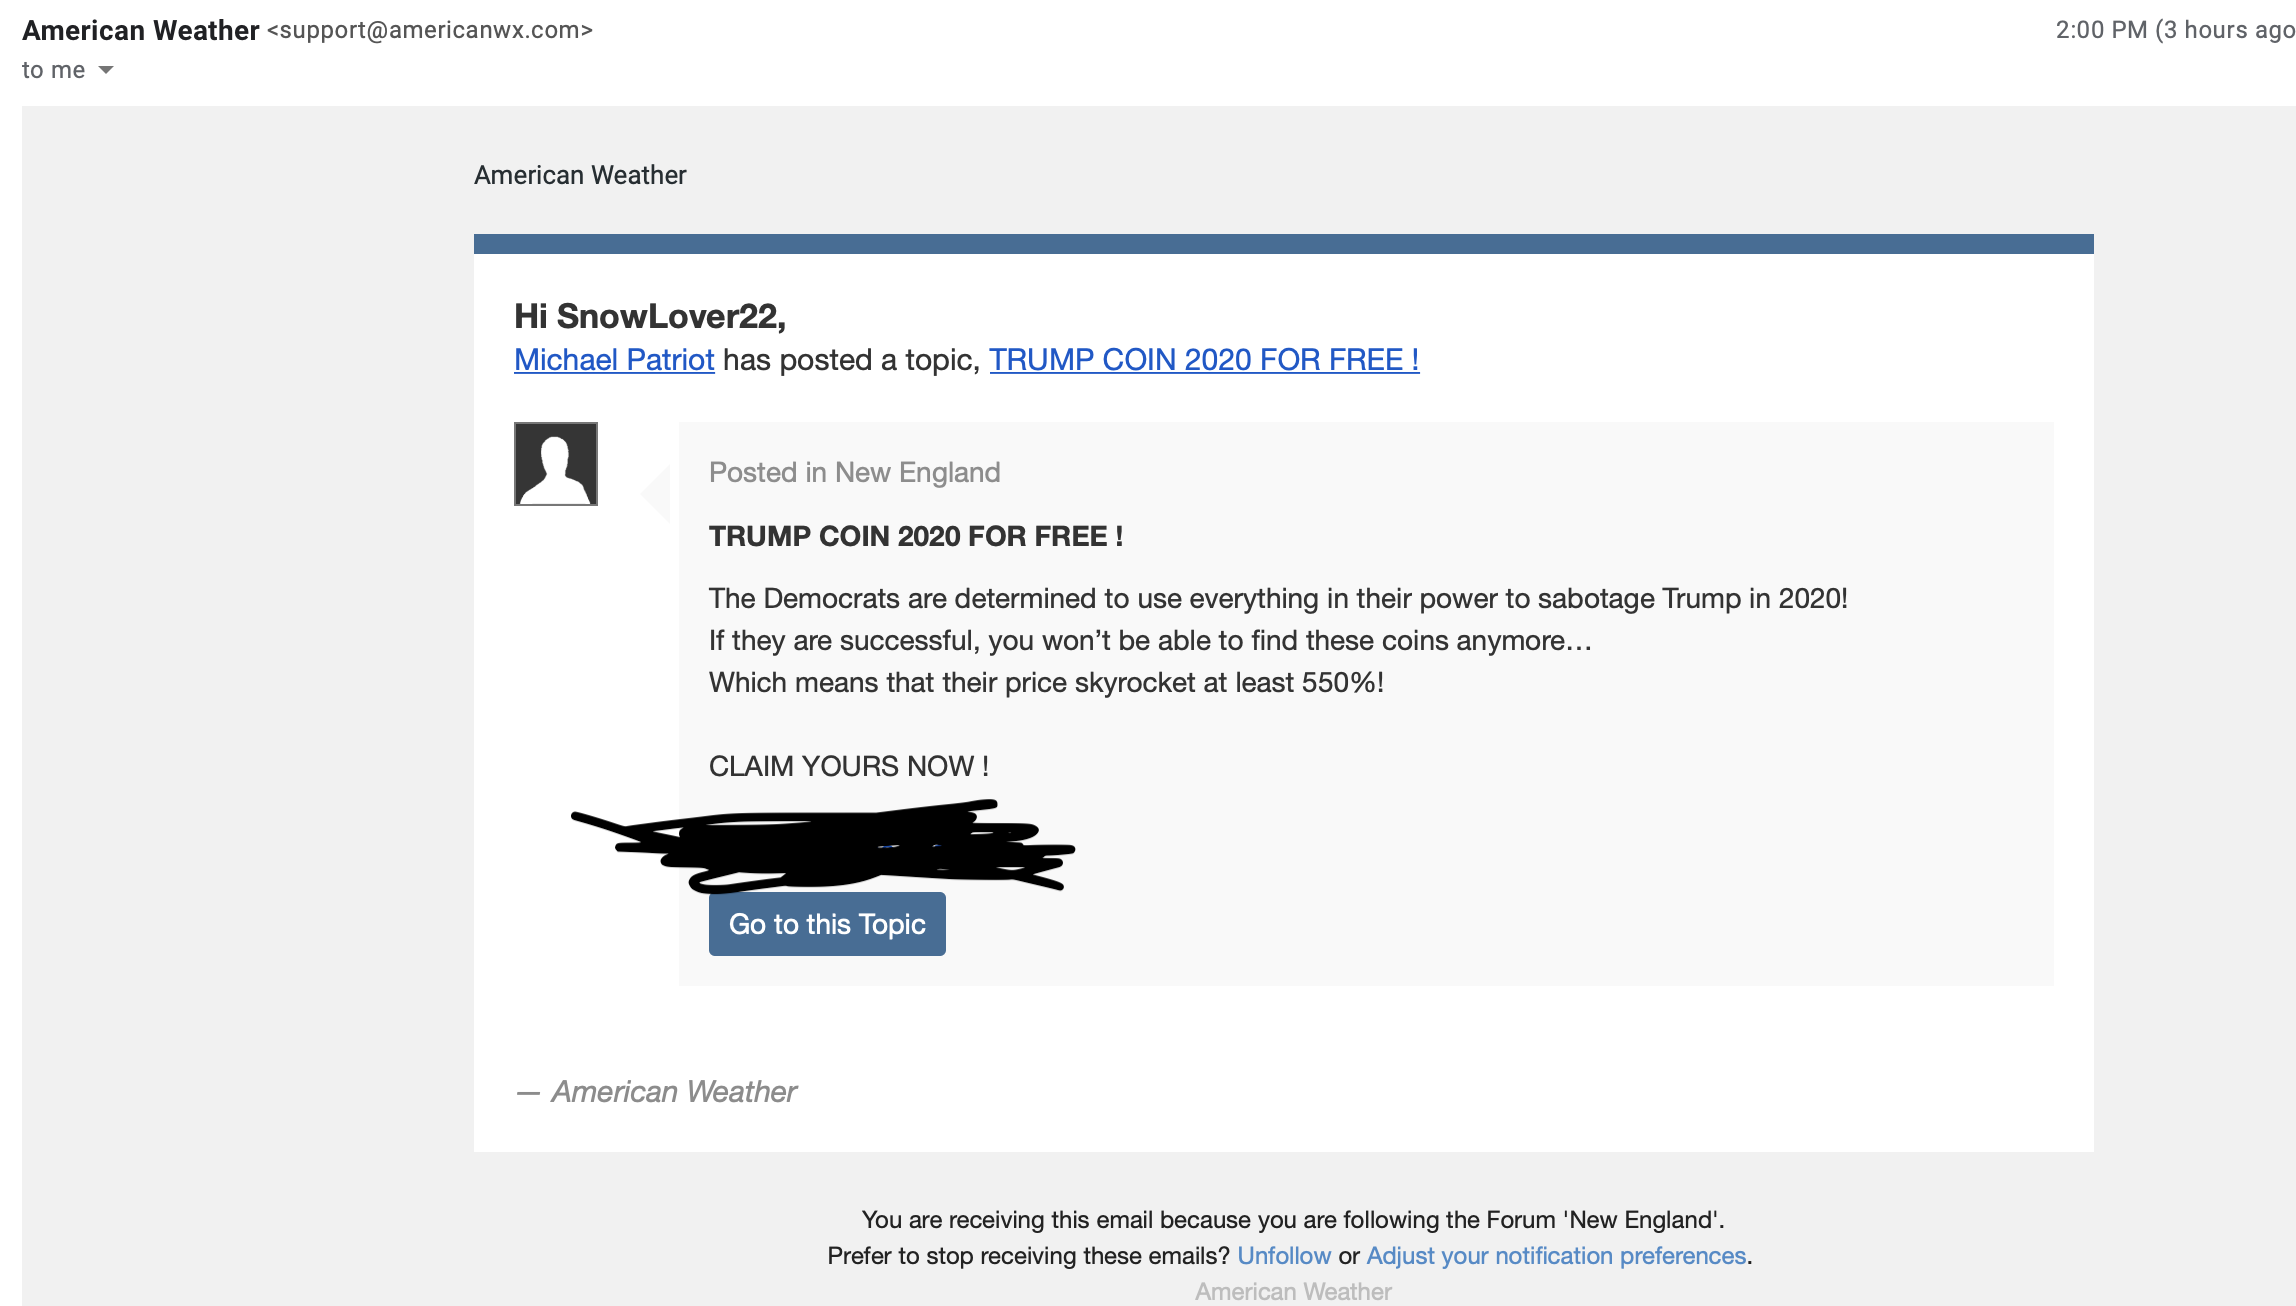Click the Go to this Topic button
2296x1306 pixels.
pyautogui.click(x=827, y=924)
